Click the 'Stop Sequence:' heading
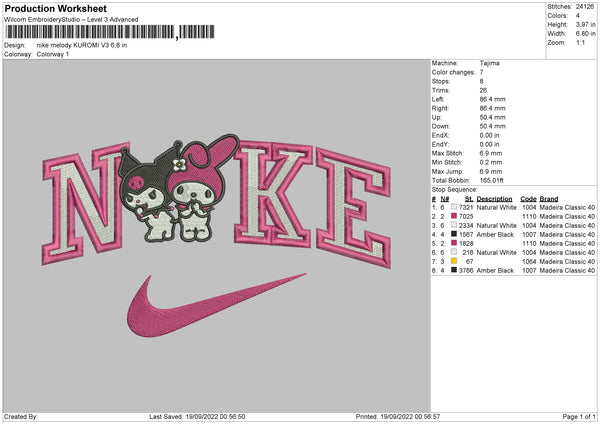Viewport: 600px width, 424px height. tap(455, 190)
